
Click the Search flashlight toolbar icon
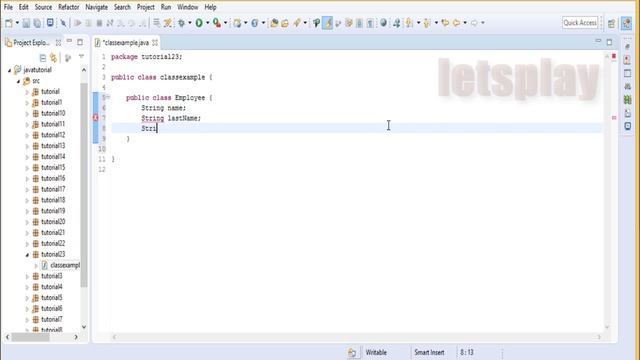pos(297,23)
